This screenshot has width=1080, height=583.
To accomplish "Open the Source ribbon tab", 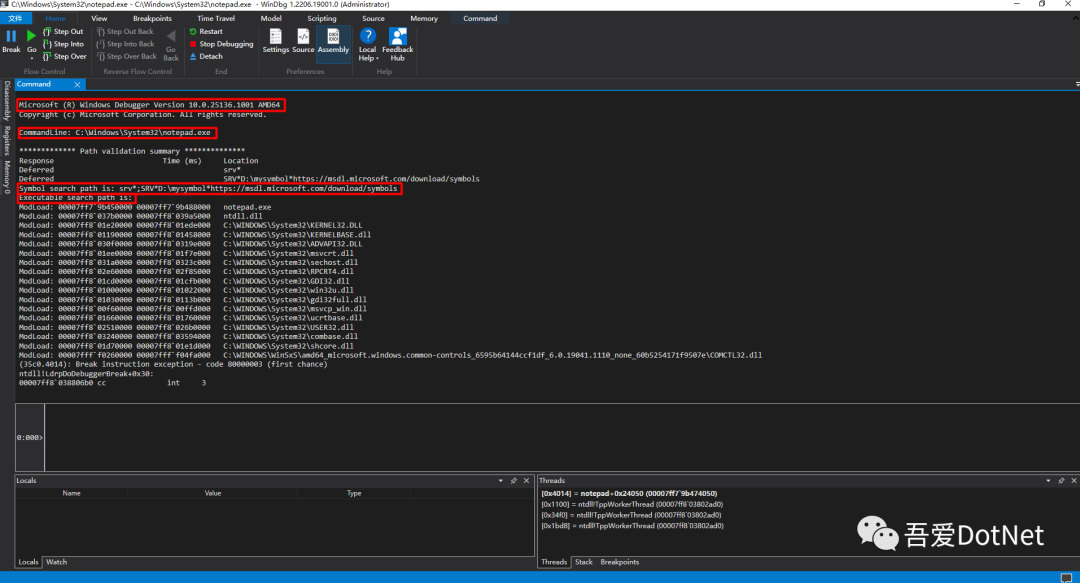I will 373,19.
